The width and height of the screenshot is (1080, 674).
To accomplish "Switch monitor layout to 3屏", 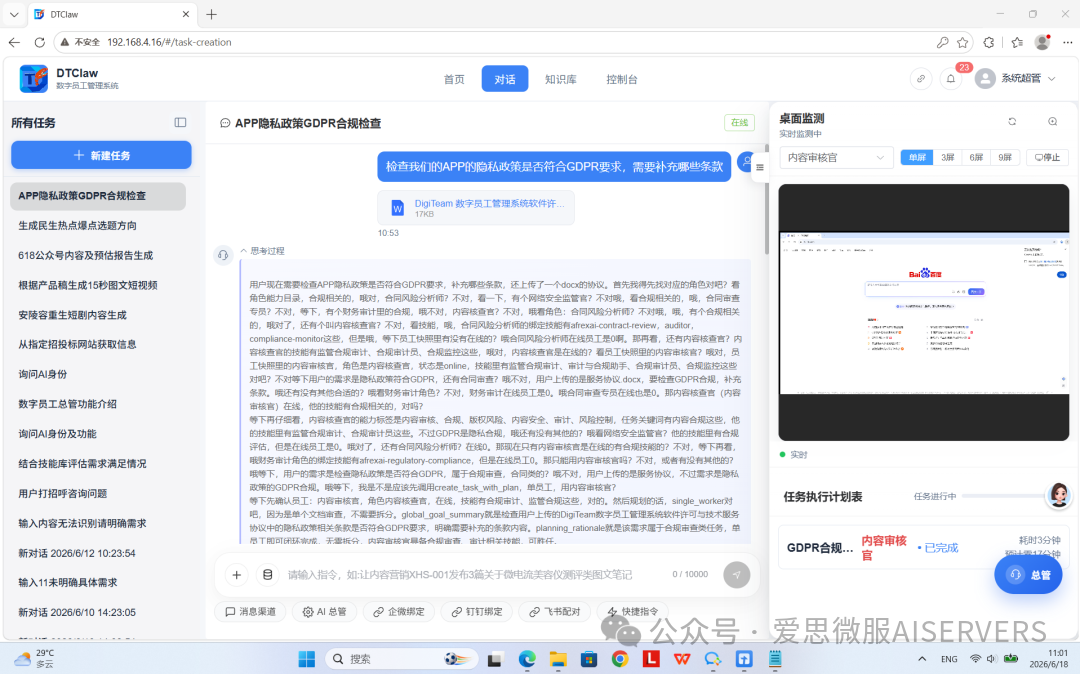I will coord(948,157).
